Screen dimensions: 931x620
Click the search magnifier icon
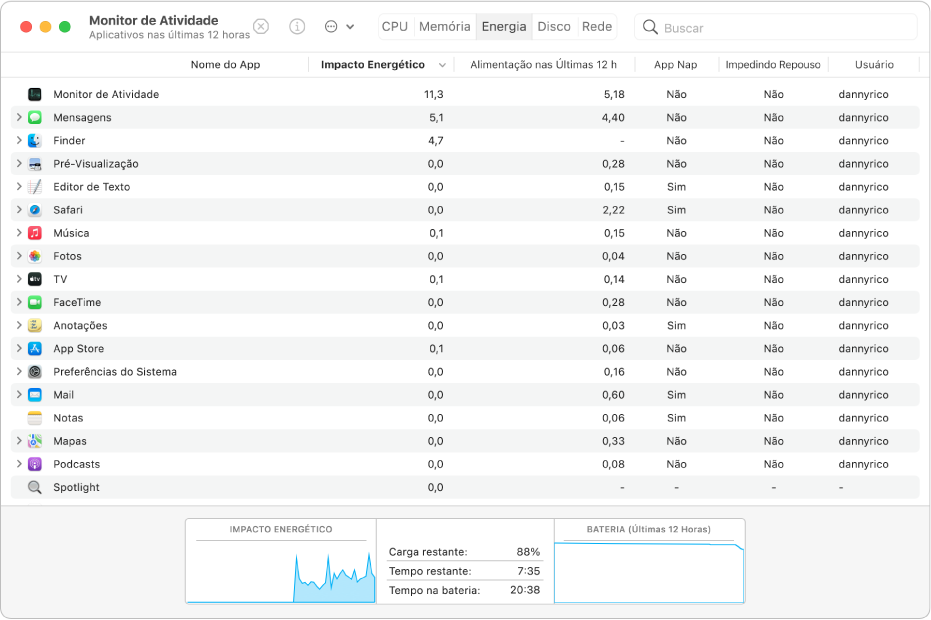[650, 27]
